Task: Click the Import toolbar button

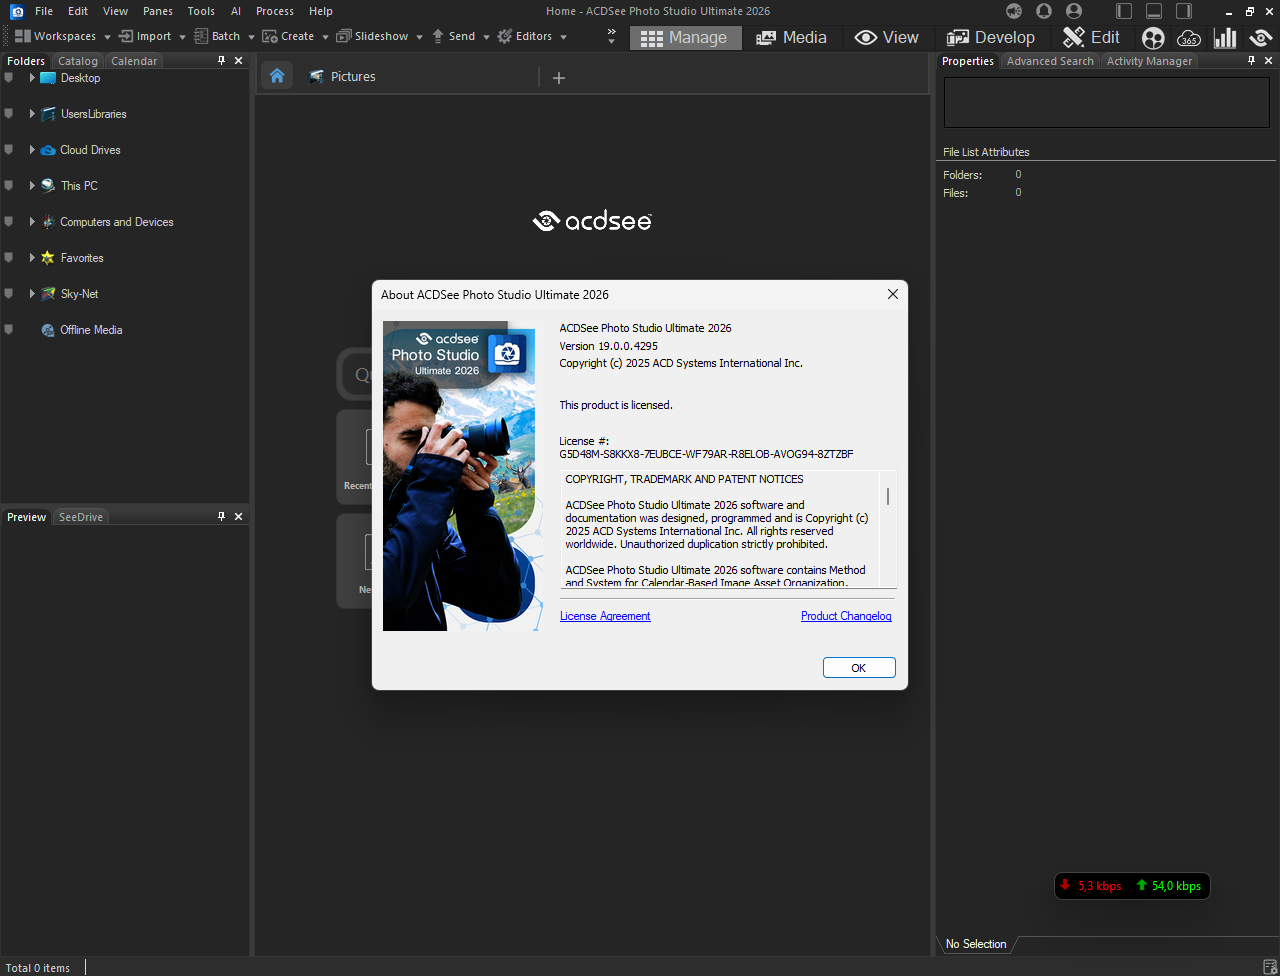Action: [145, 36]
